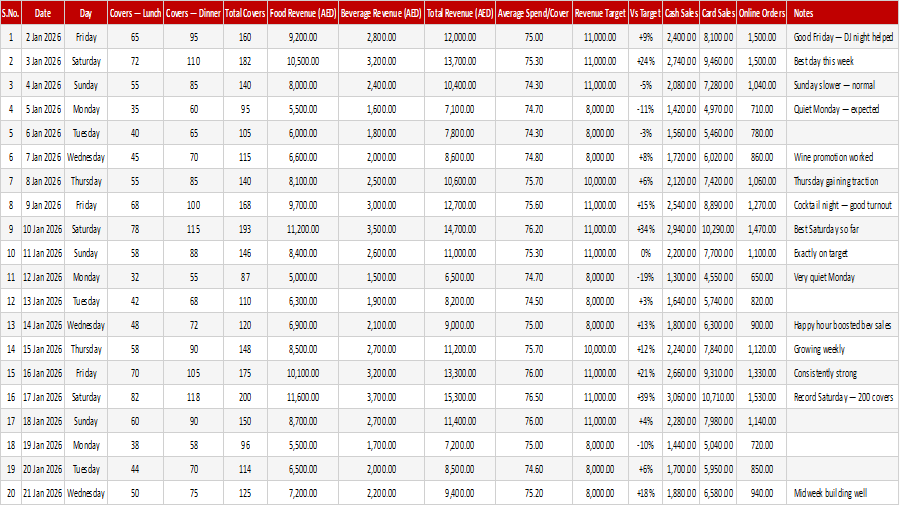Click the '4 Jan 2026' date cell
900x529 pixels.
click(43, 85)
